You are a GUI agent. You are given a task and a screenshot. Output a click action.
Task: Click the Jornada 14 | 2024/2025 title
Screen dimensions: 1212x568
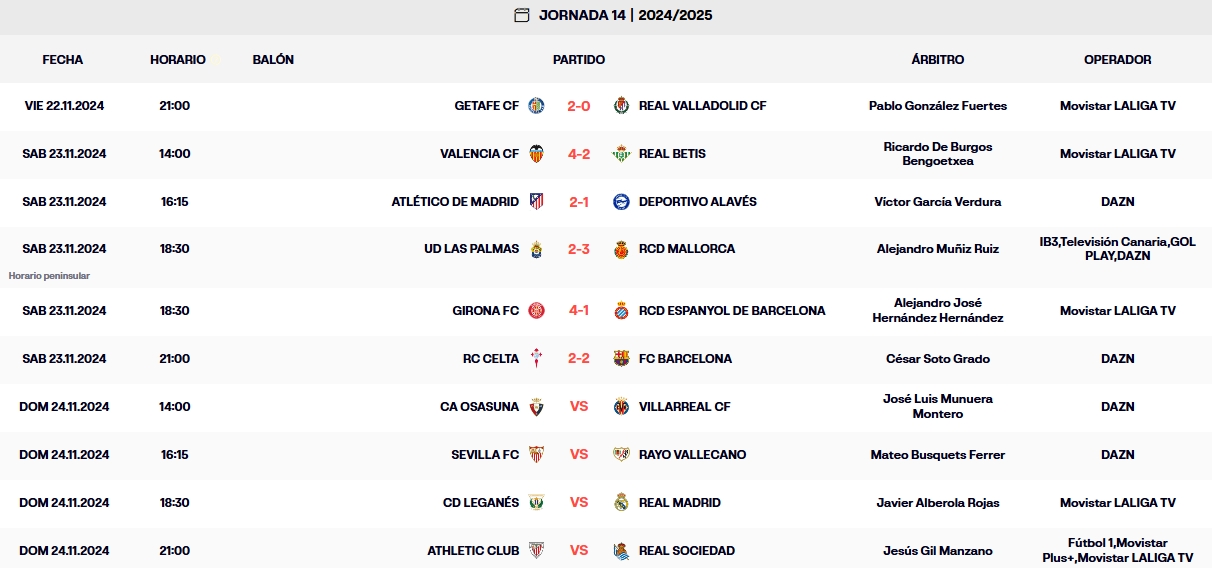pyautogui.click(x=625, y=15)
